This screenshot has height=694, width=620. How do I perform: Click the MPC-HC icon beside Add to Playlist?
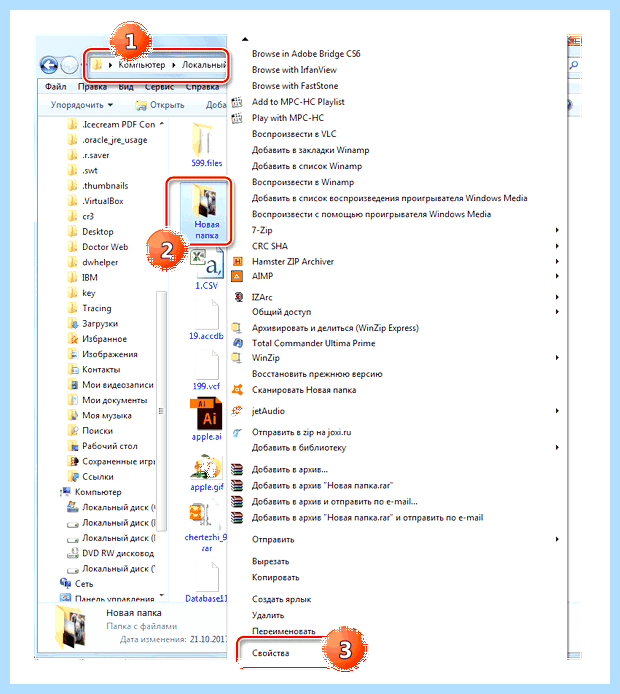pyautogui.click(x=237, y=102)
